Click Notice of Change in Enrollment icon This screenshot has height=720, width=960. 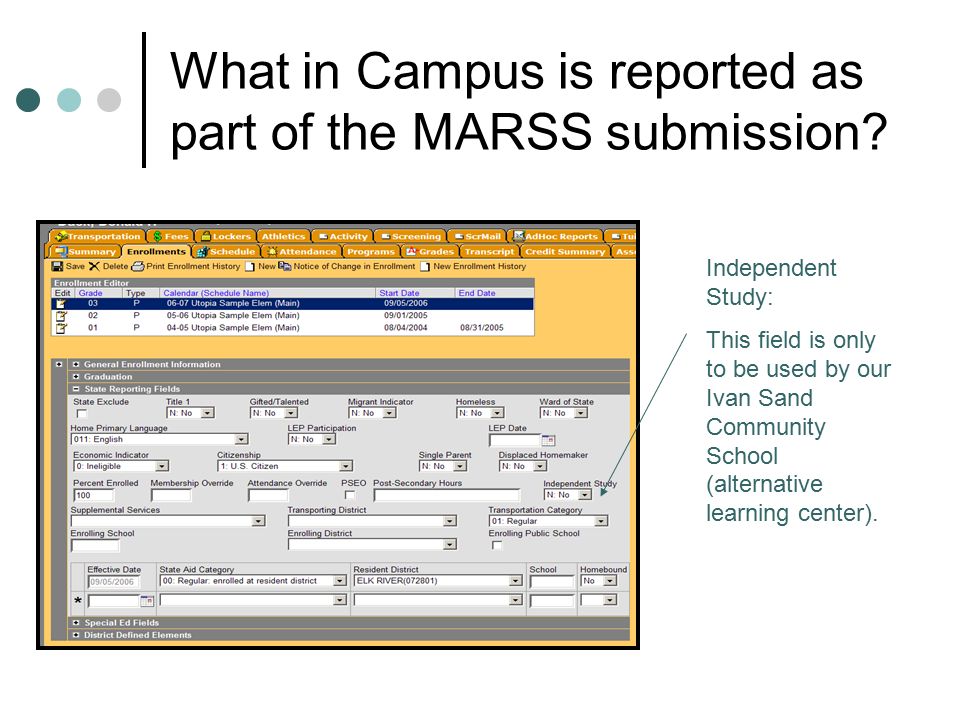click(x=285, y=266)
